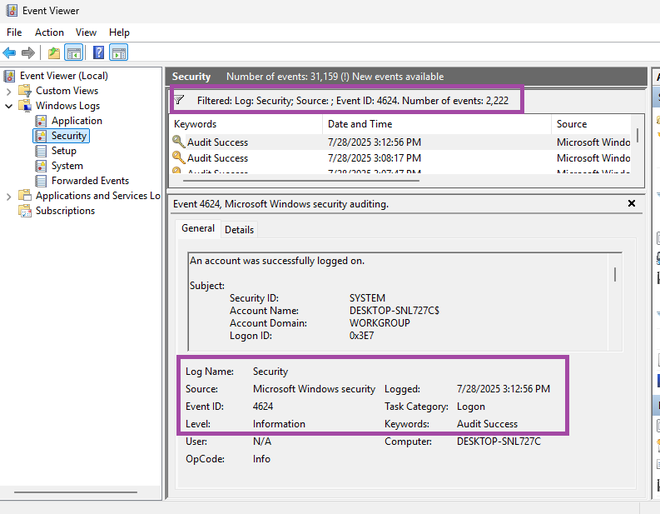660x514 pixels.
Task: Click the Event Viewer (Local) root icon
Action: click(x=10, y=76)
